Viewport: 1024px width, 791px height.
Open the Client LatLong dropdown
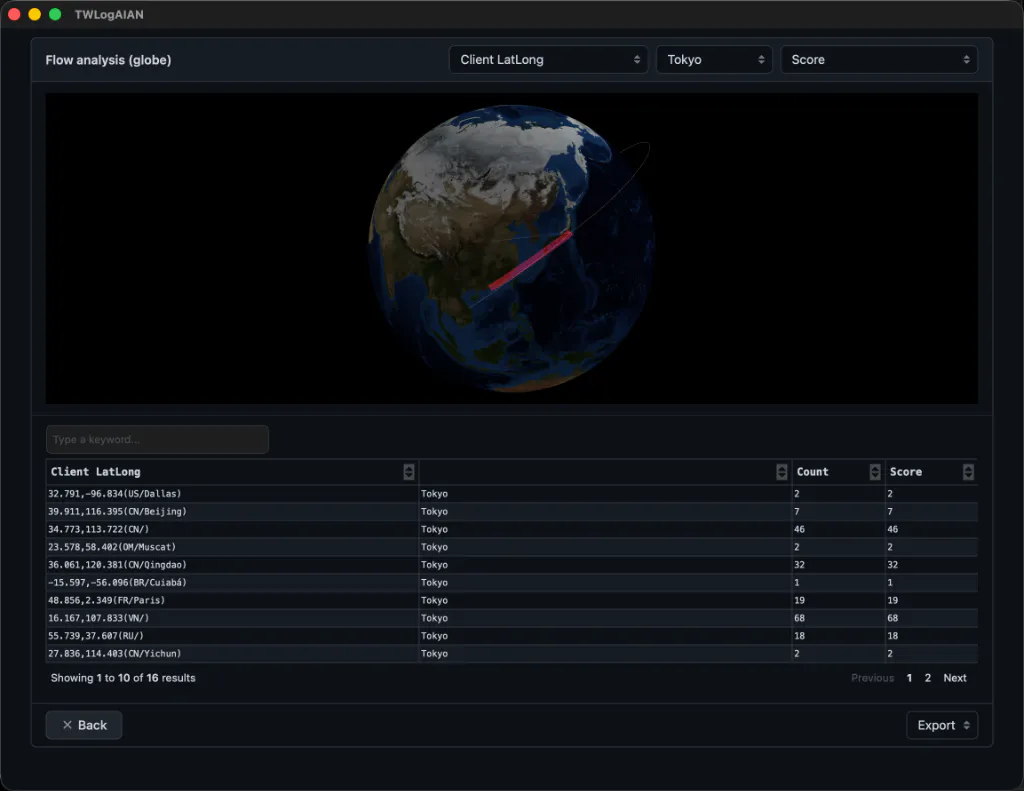coord(549,59)
